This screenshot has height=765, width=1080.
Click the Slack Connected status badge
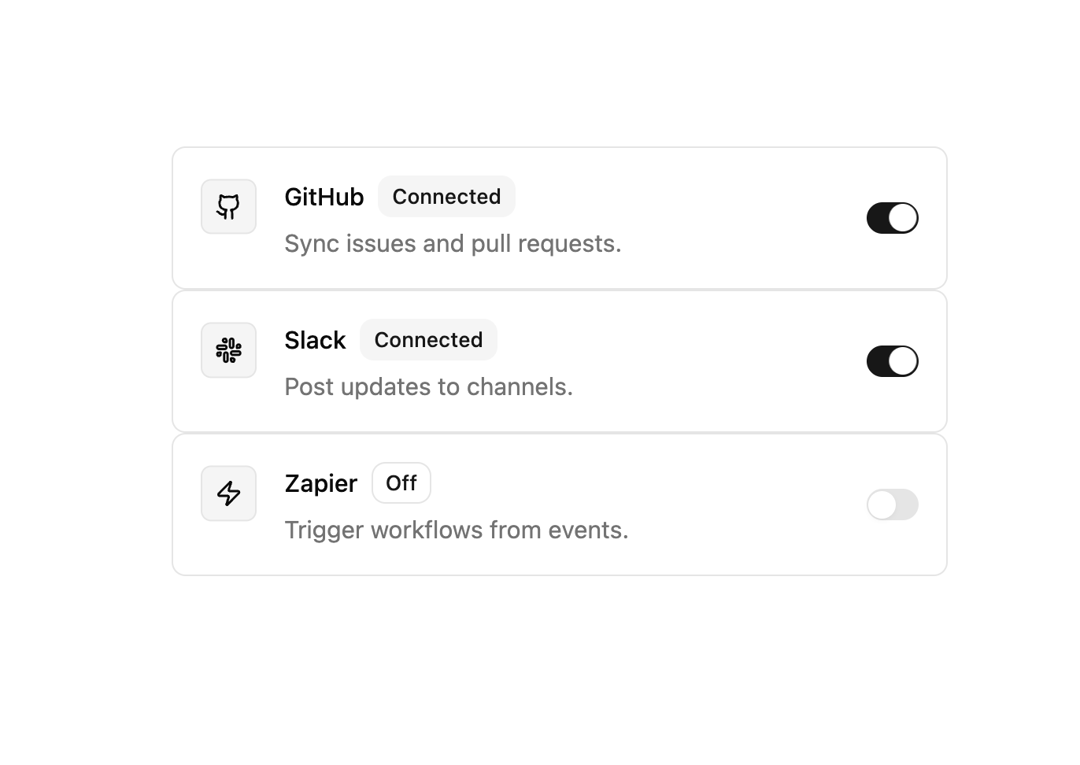(428, 339)
